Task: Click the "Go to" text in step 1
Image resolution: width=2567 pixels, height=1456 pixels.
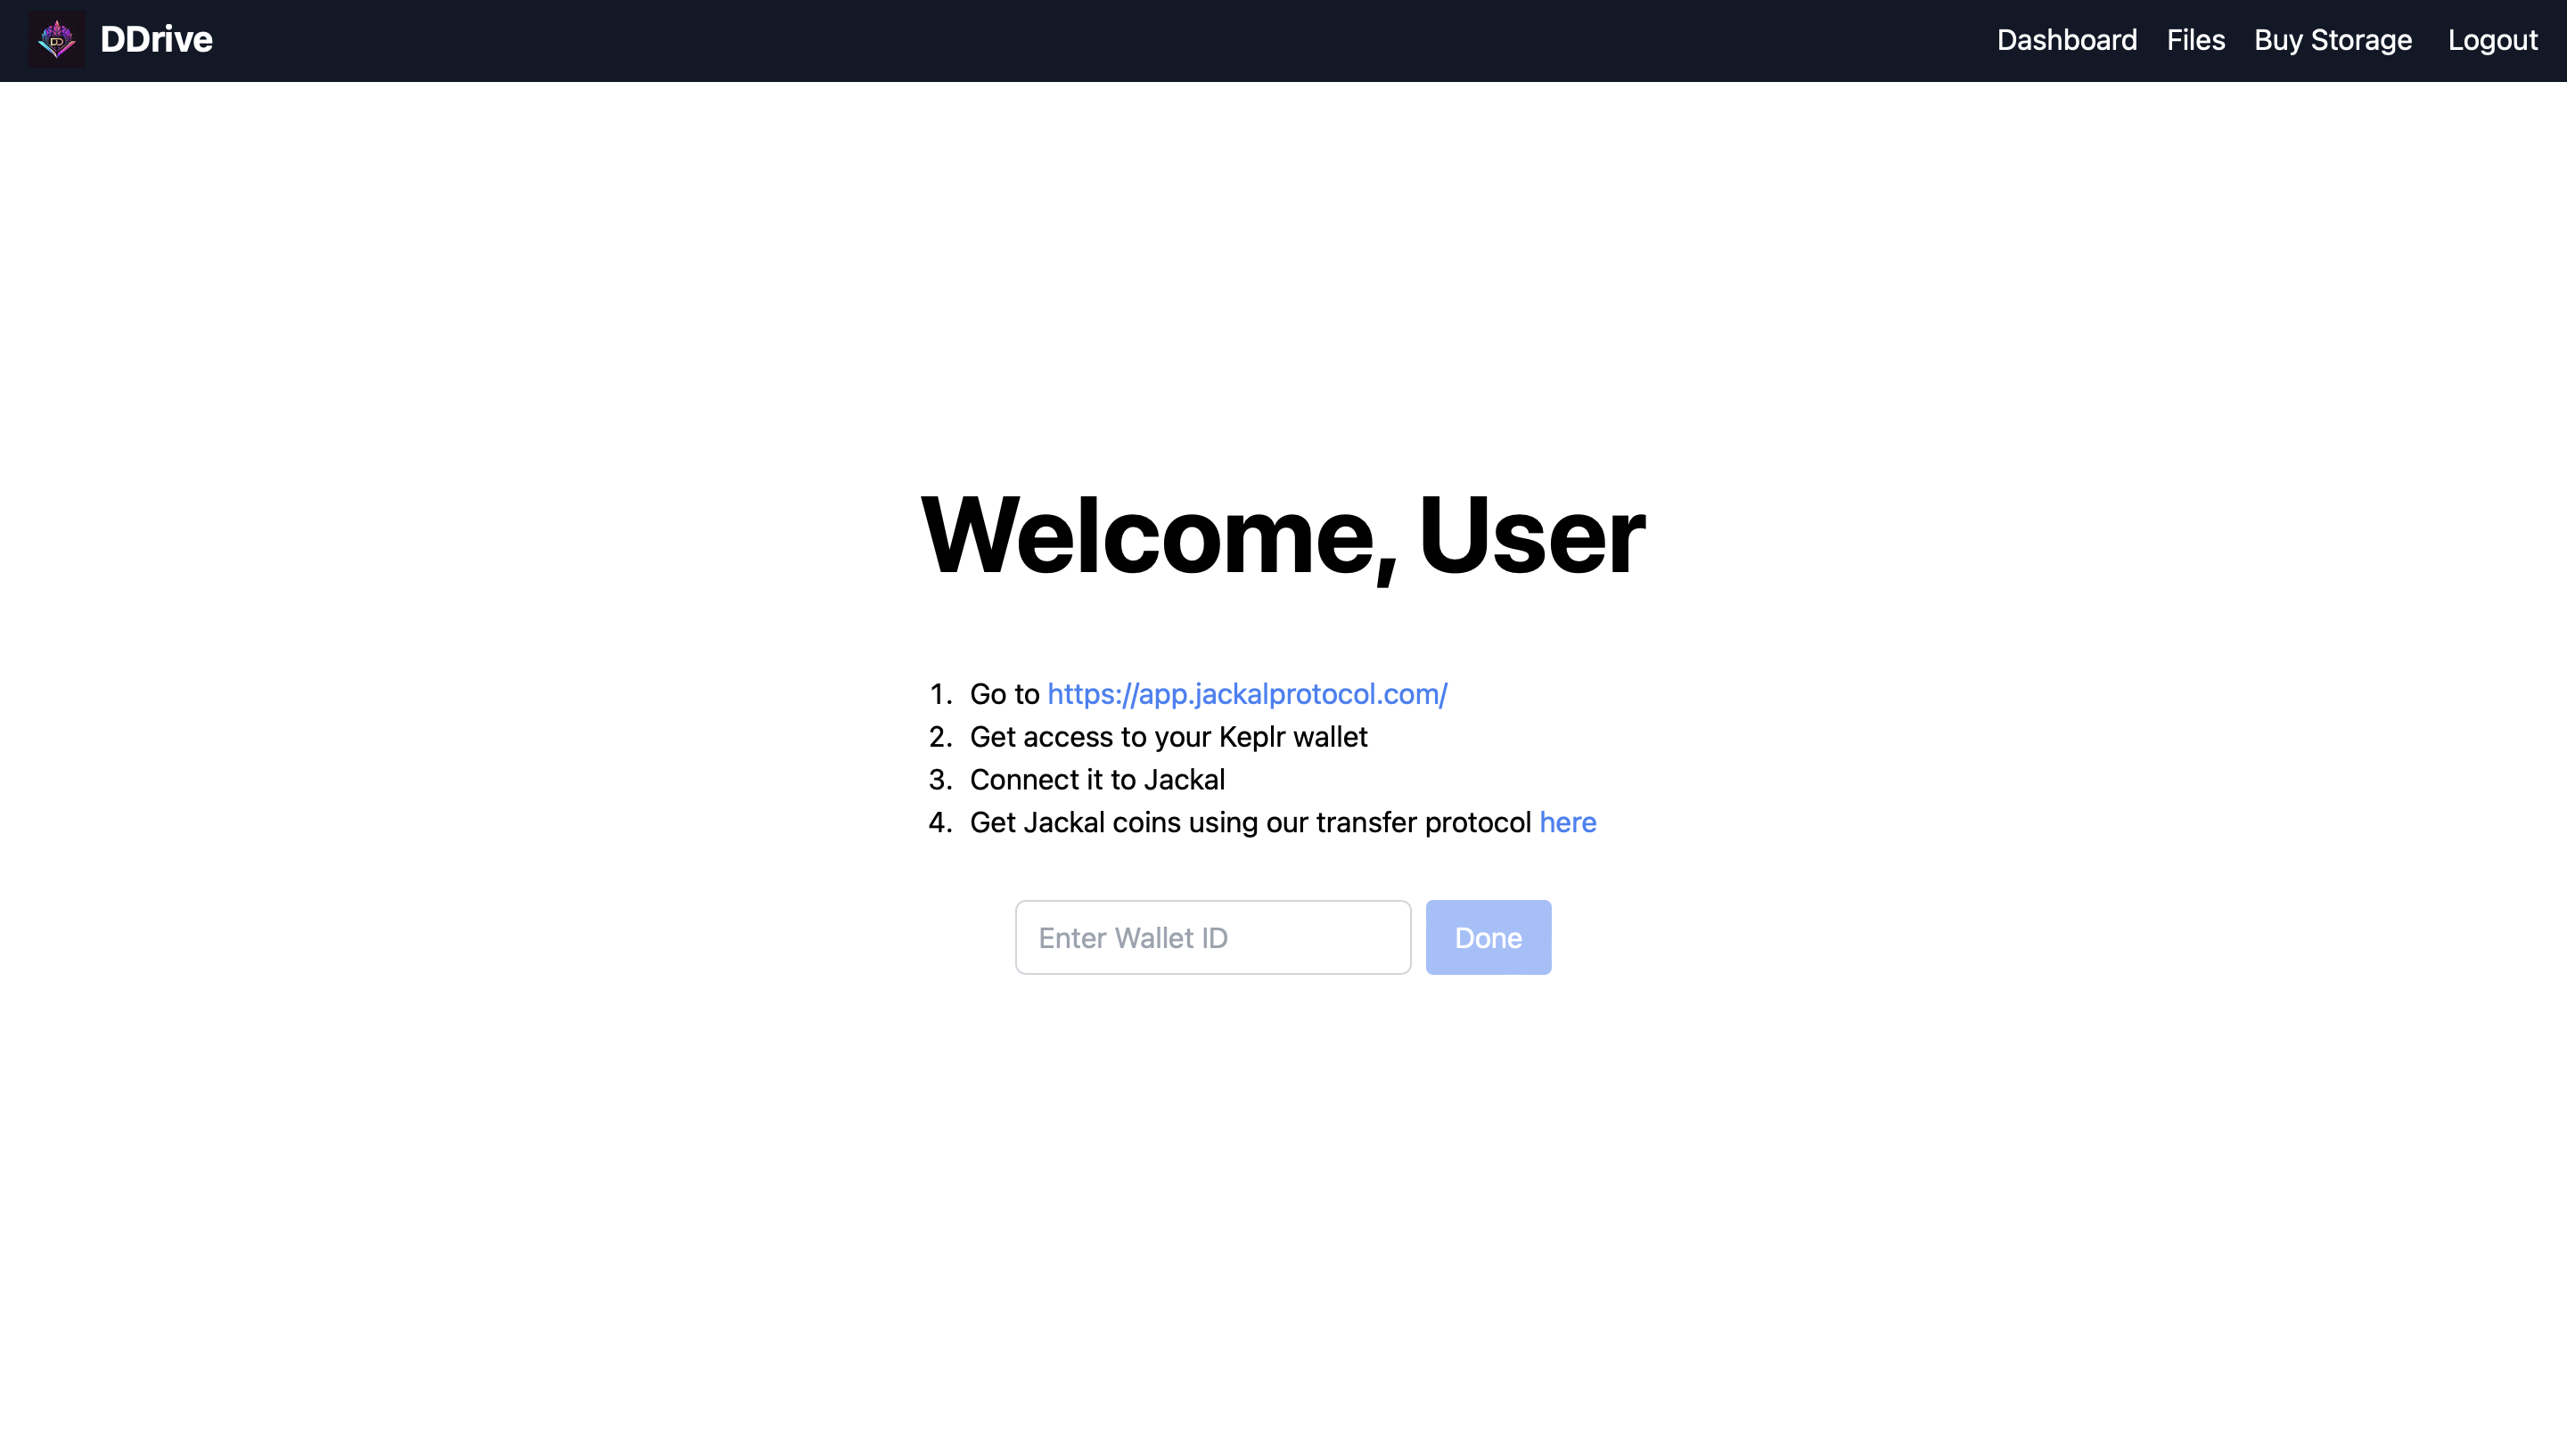Action: click(x=1004, y=694)
